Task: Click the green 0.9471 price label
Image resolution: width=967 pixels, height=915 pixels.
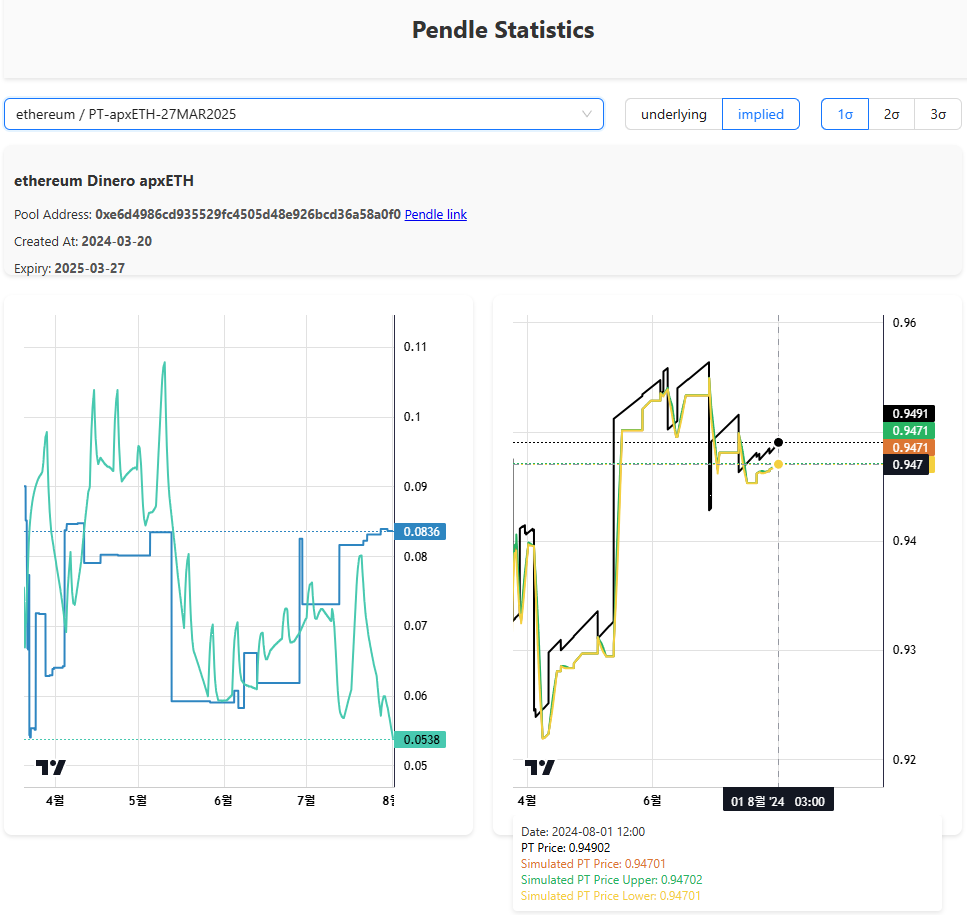Action: [910, 430]
